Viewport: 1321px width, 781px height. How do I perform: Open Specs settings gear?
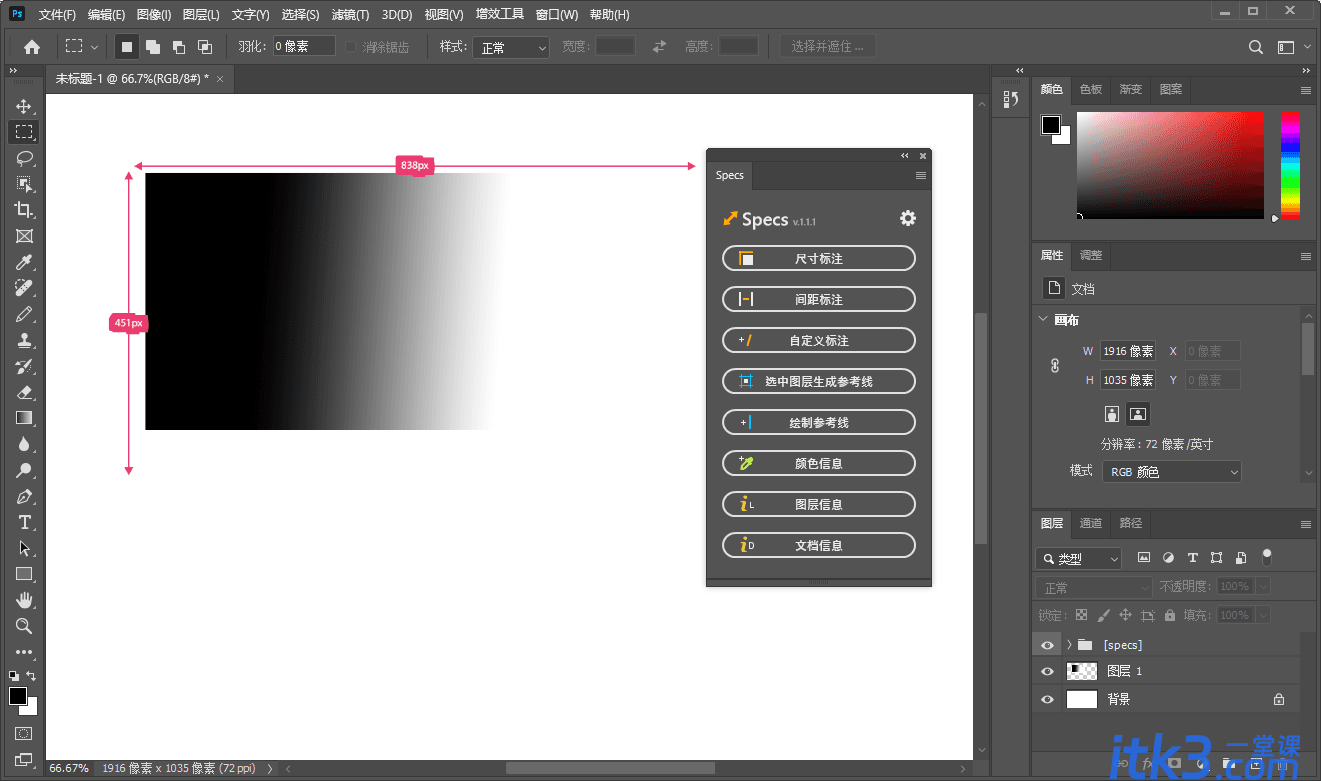tap(908, 218)
